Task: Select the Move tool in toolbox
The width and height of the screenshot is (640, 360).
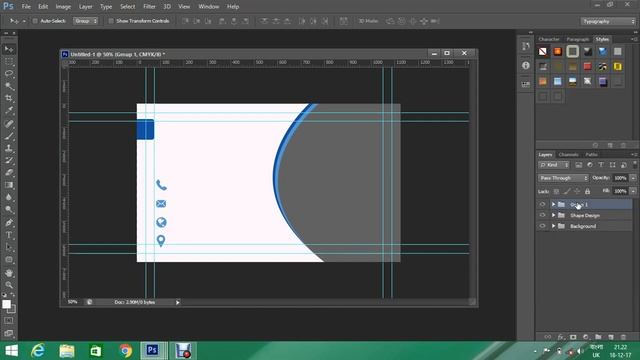Action: coord(9,49)
